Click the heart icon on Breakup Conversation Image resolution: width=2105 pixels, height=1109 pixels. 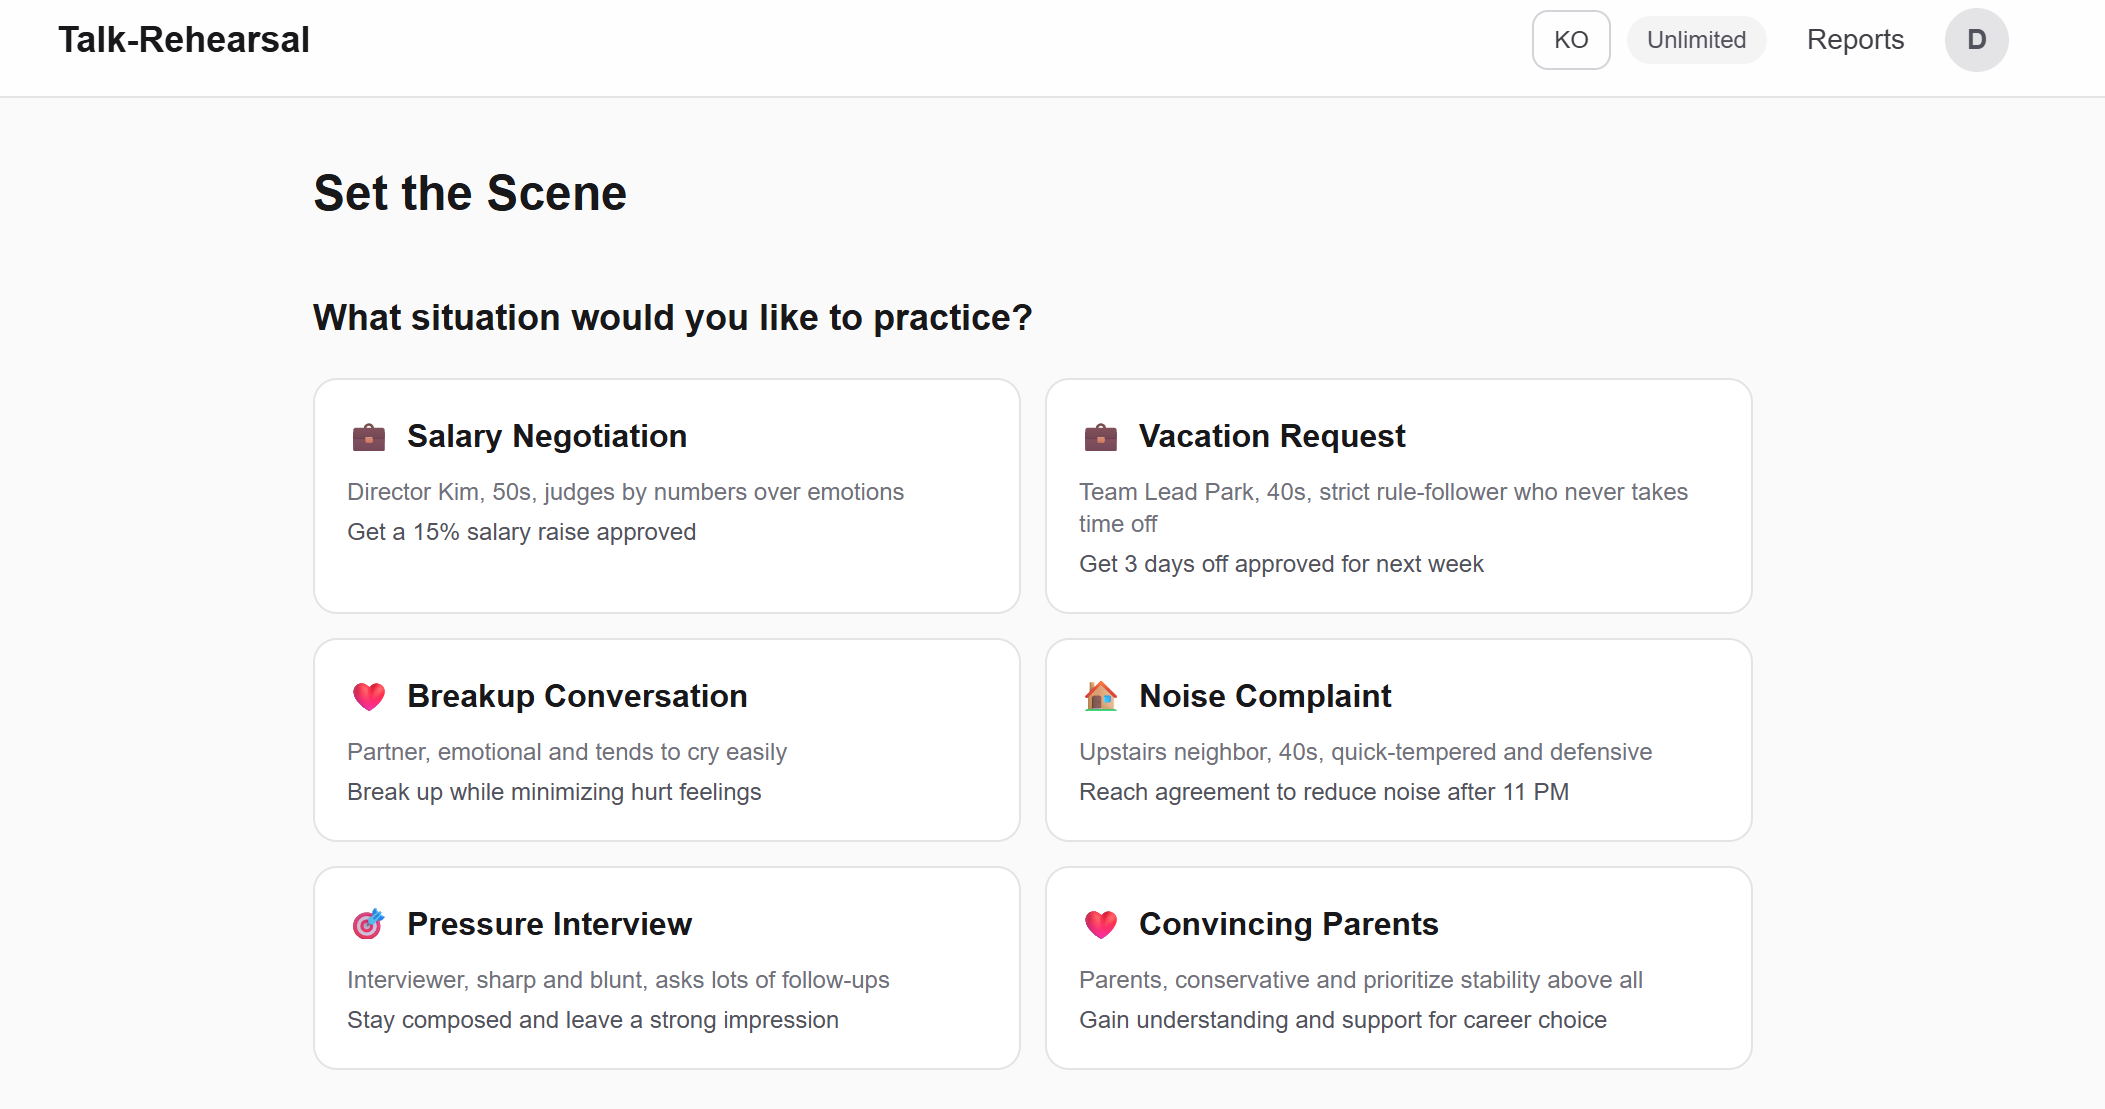[x=368, y=696]
